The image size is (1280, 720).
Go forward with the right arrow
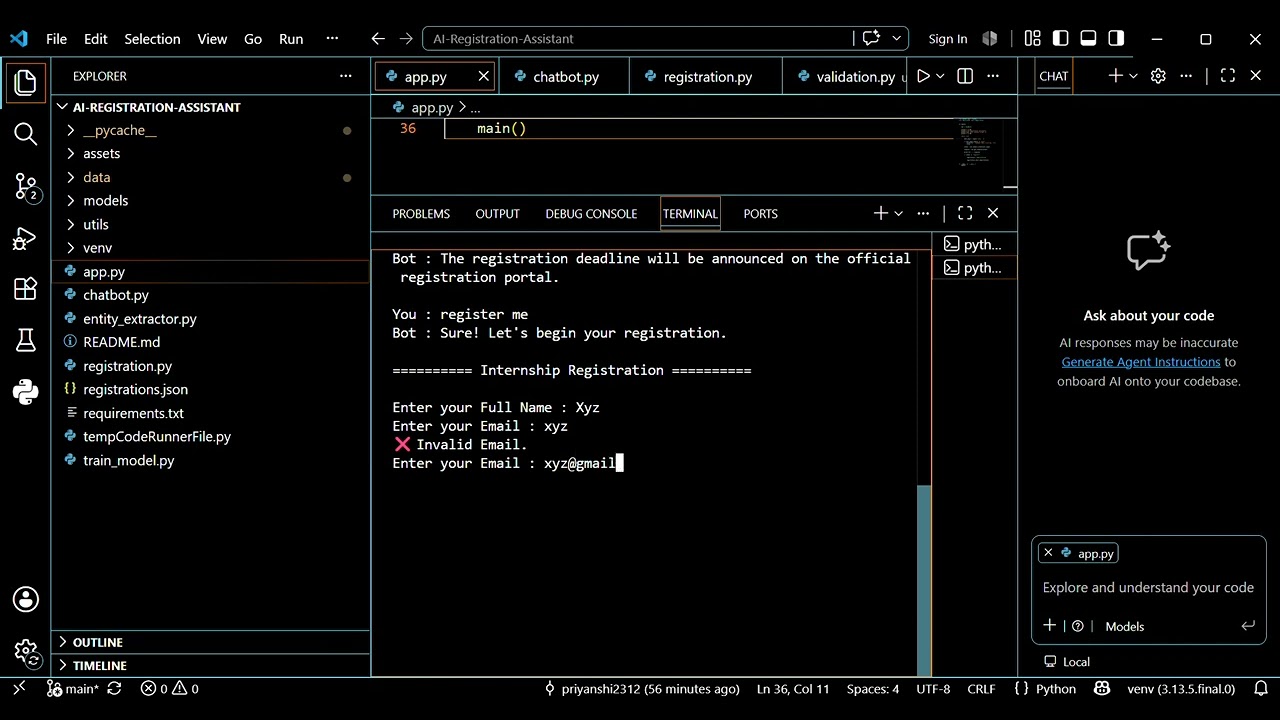[x=406, y=39]
